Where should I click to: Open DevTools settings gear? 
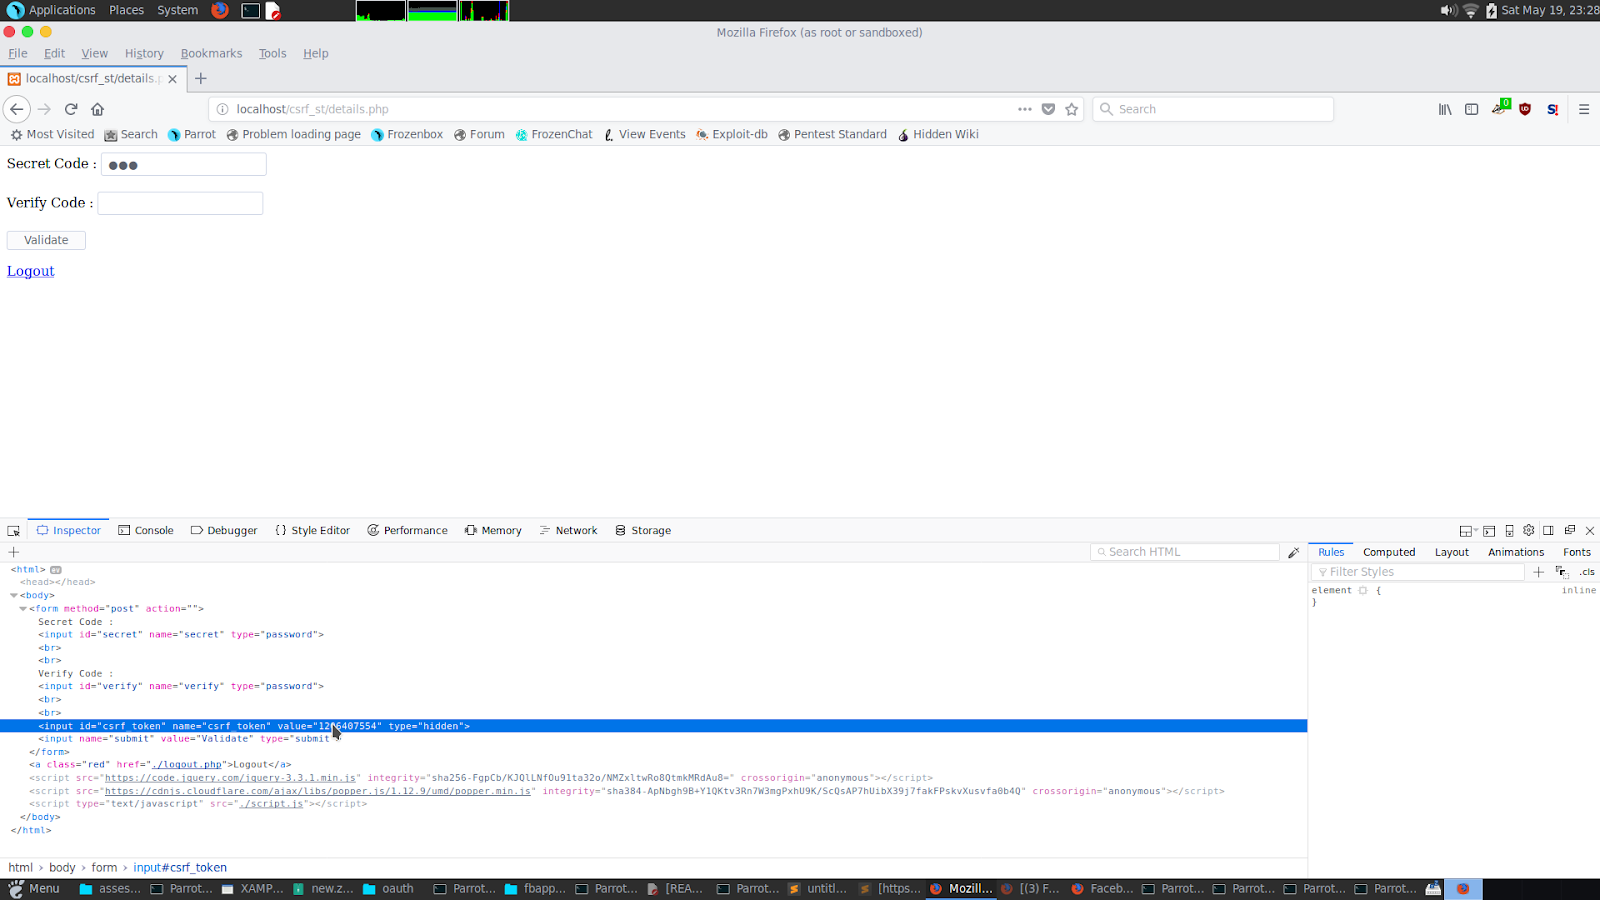pyautogui.click(x=1529, y=531)
